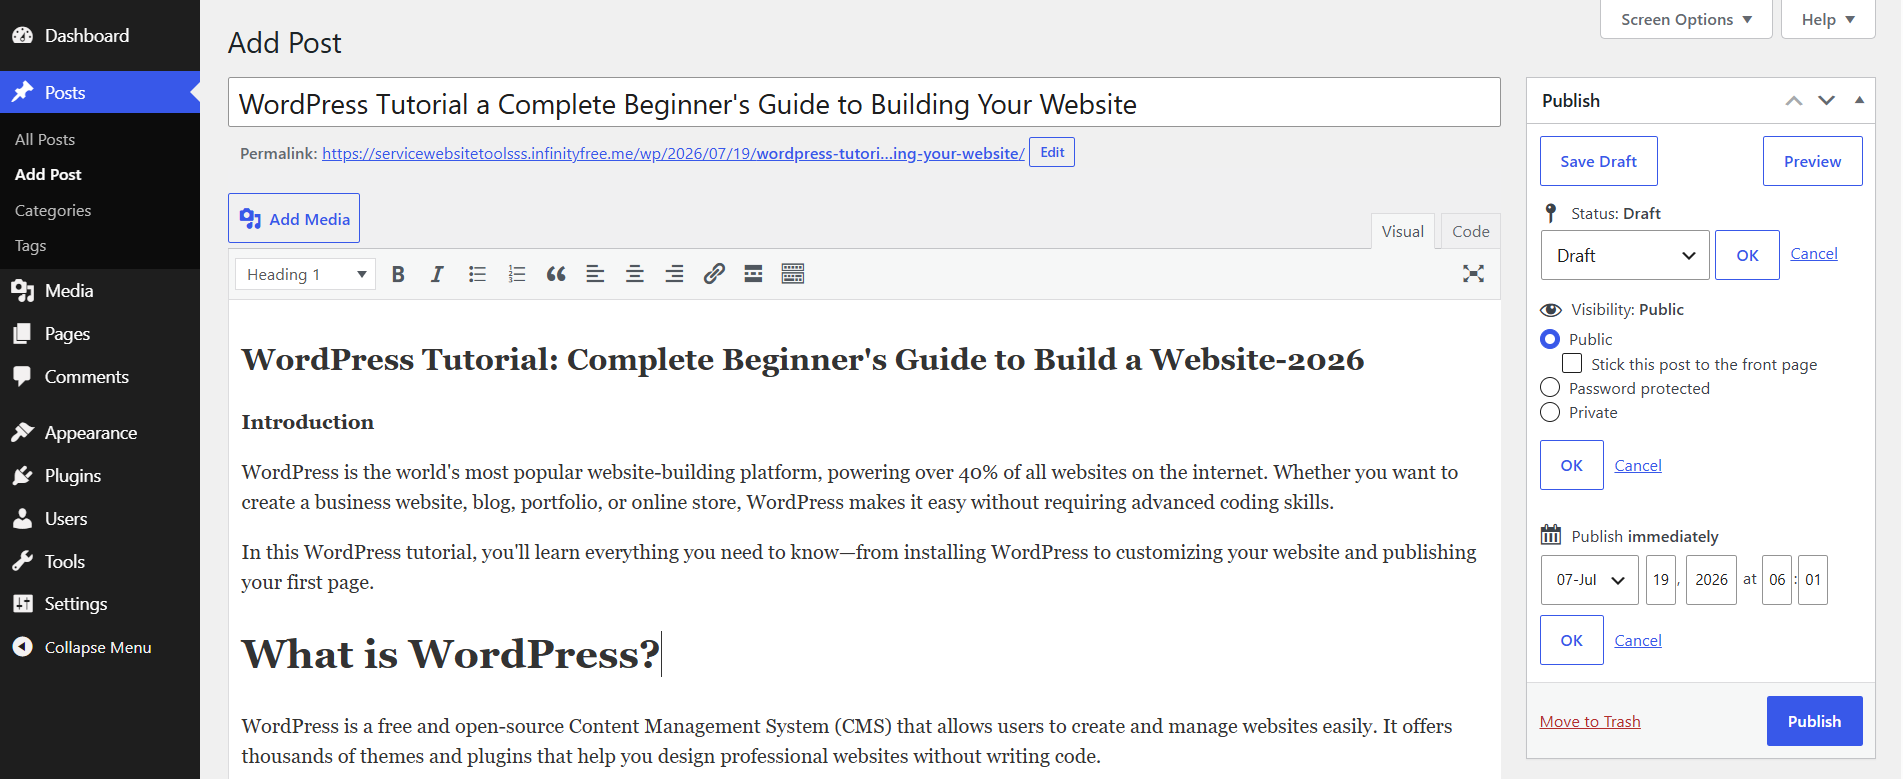Image resolution: width=1903 pixels, height=779 pixels.
Task: Insert a numbered list
Action: (516, 274)
